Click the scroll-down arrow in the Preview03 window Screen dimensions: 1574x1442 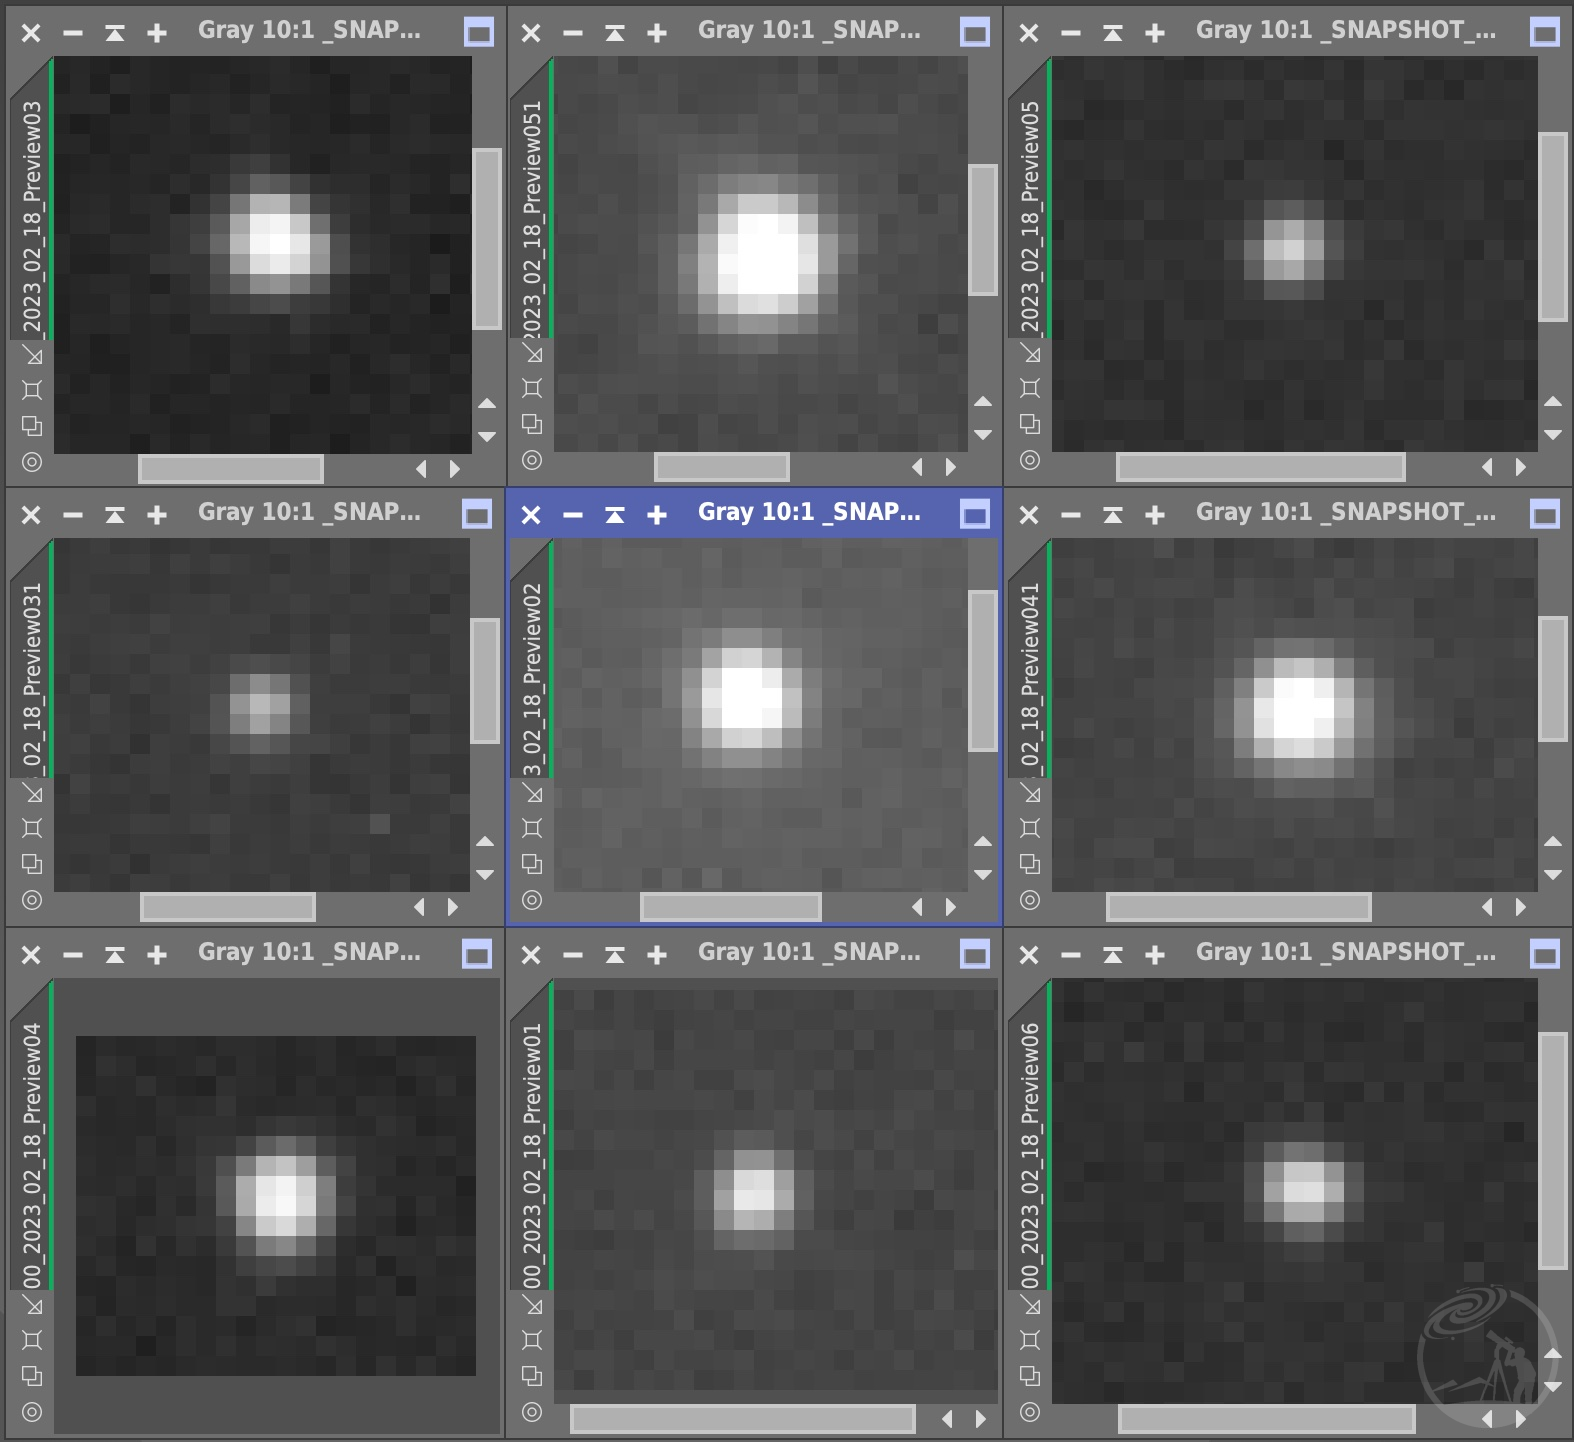tap(487, 436)
